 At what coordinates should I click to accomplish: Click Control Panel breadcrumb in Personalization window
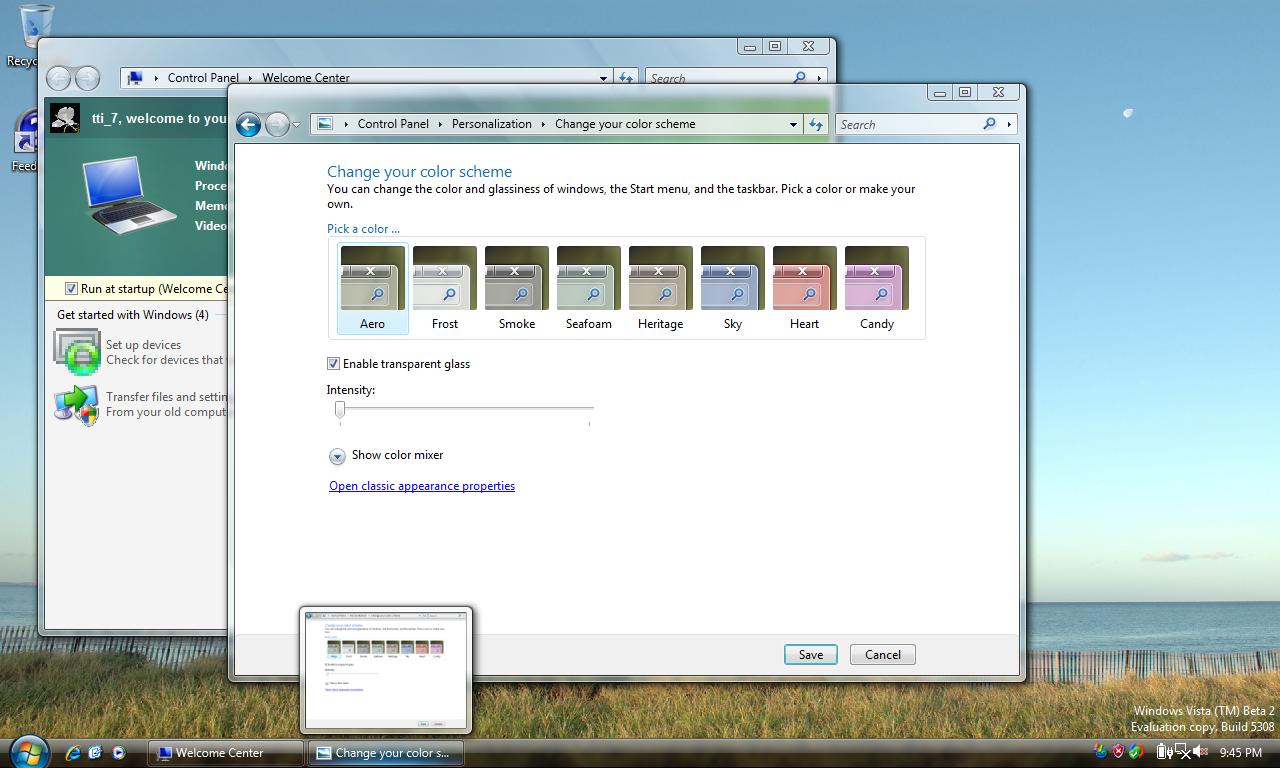tap(393, 124)
